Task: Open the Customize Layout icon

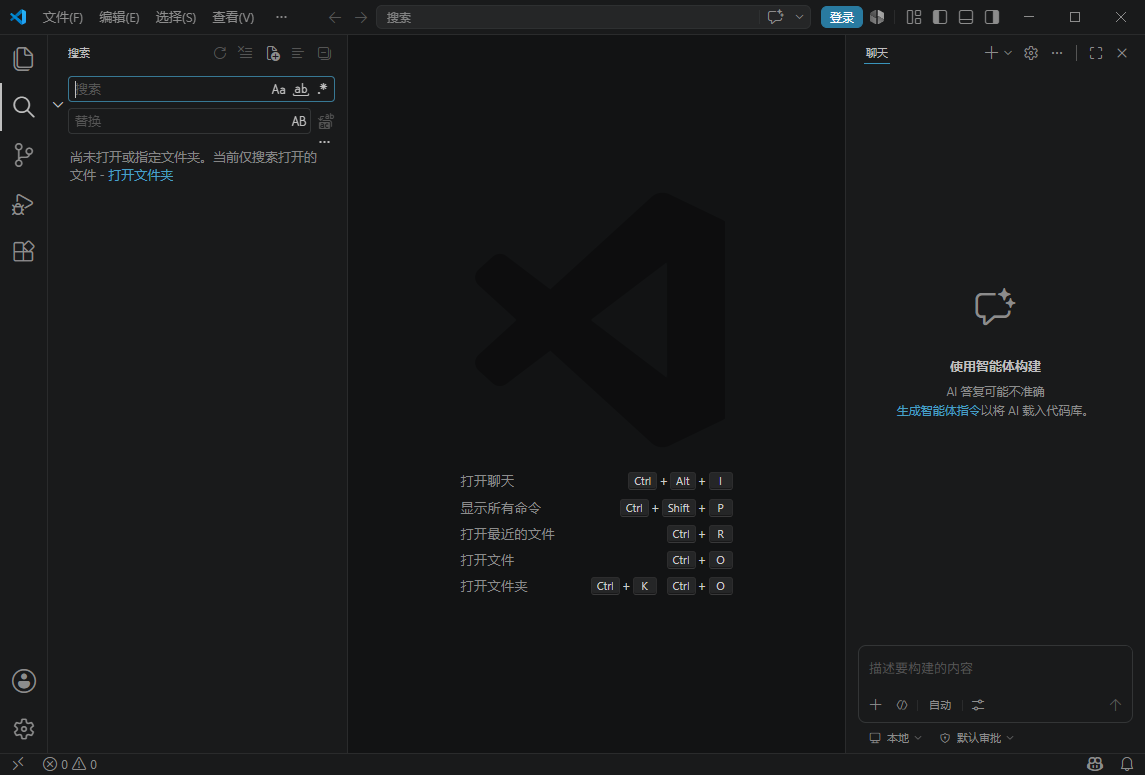Action: tap(914, 17)
